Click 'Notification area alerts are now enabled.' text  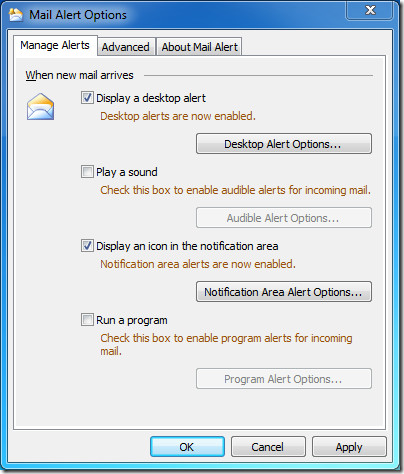(x=198, y=264)
